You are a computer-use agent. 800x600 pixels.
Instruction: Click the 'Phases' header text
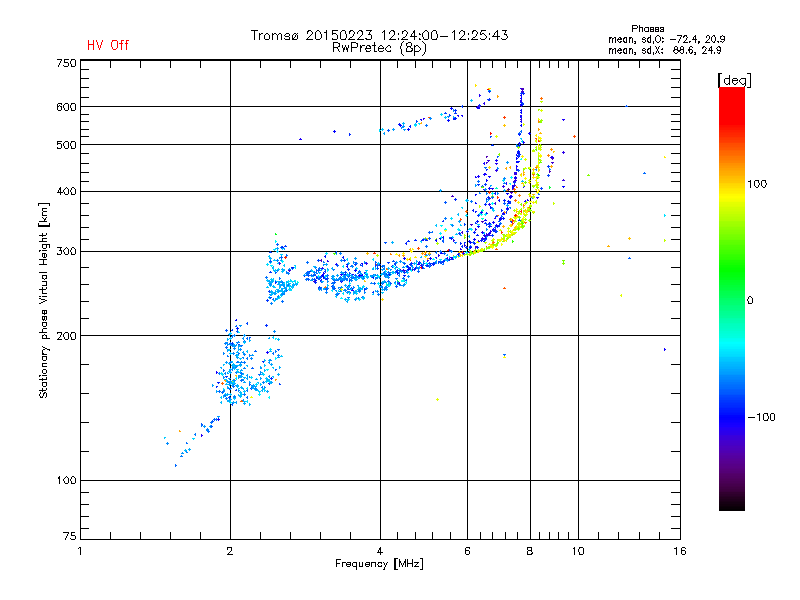[647, 29]
